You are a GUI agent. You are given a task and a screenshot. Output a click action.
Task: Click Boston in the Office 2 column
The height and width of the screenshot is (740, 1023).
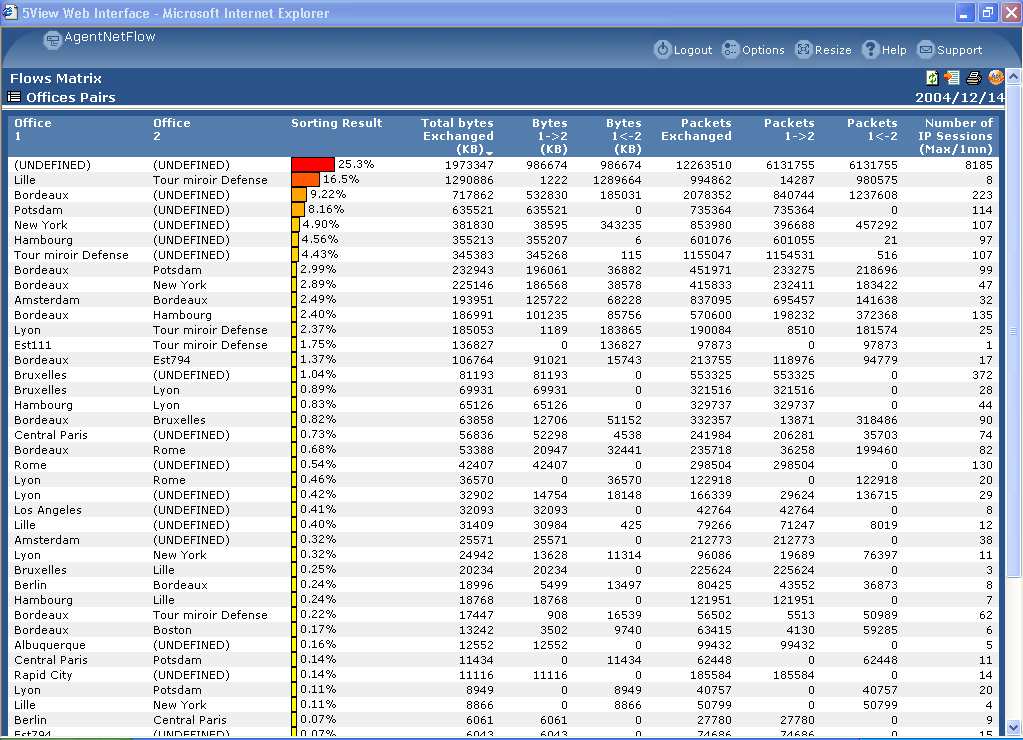[x=172, y=630]
